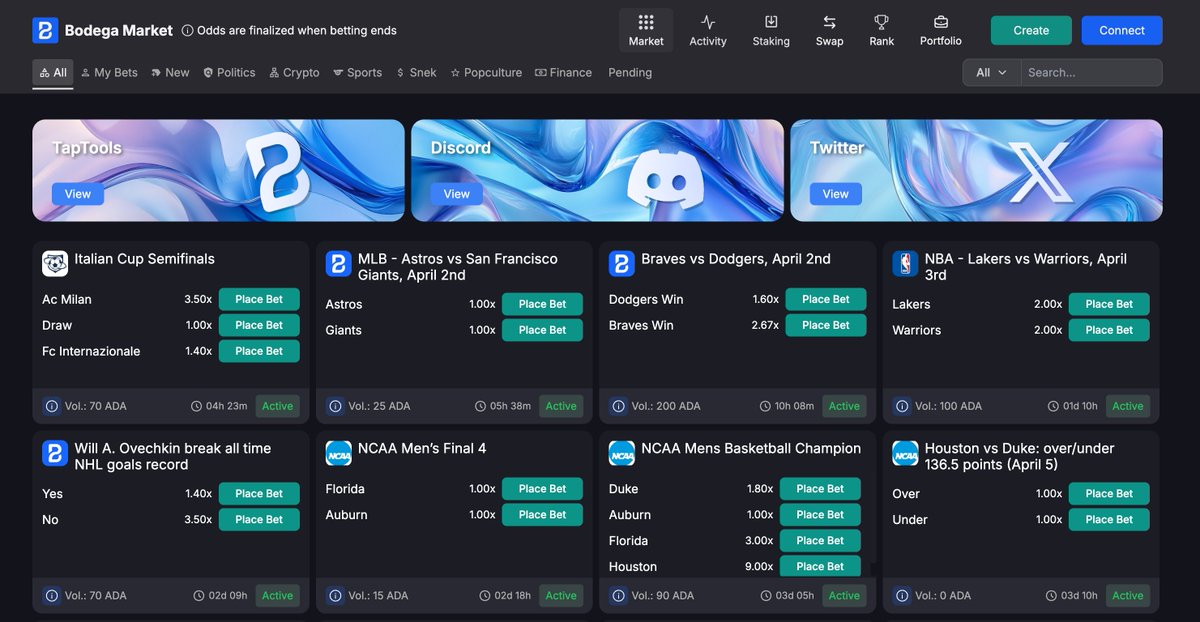Switch to the My Bets tab

point(109,73)
